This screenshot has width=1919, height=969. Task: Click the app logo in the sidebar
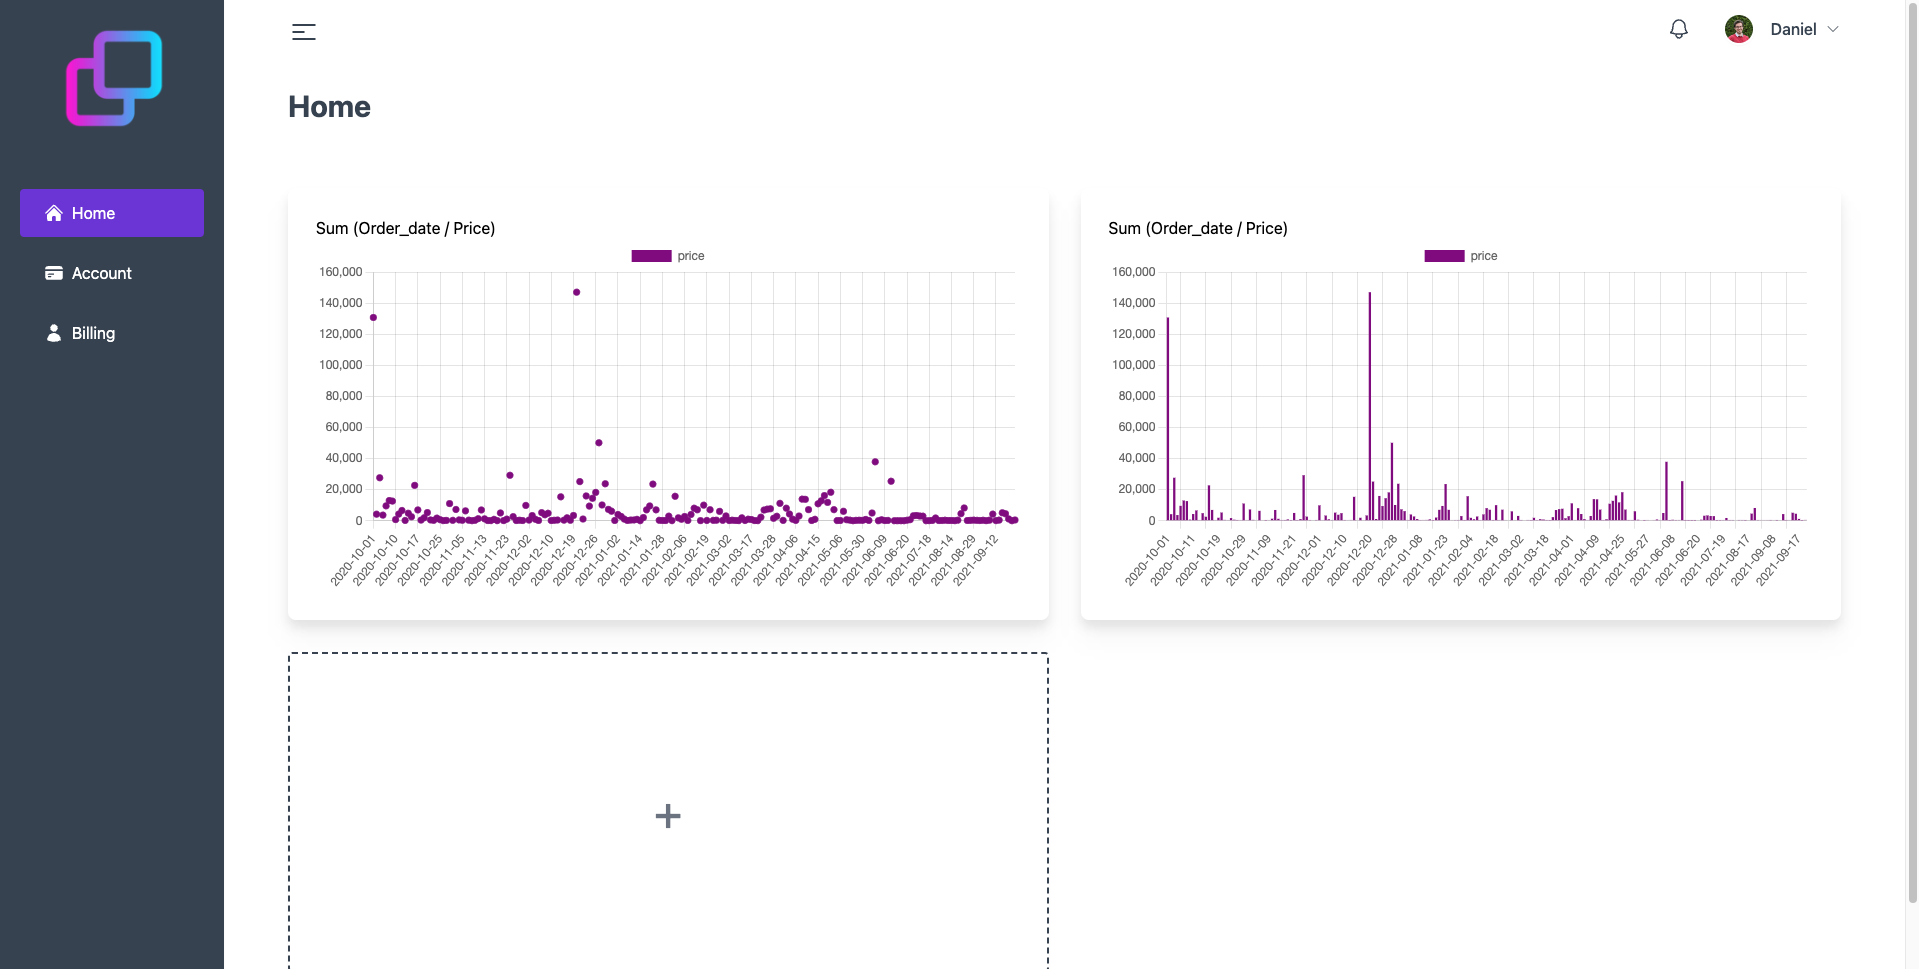tap(111, 79)
